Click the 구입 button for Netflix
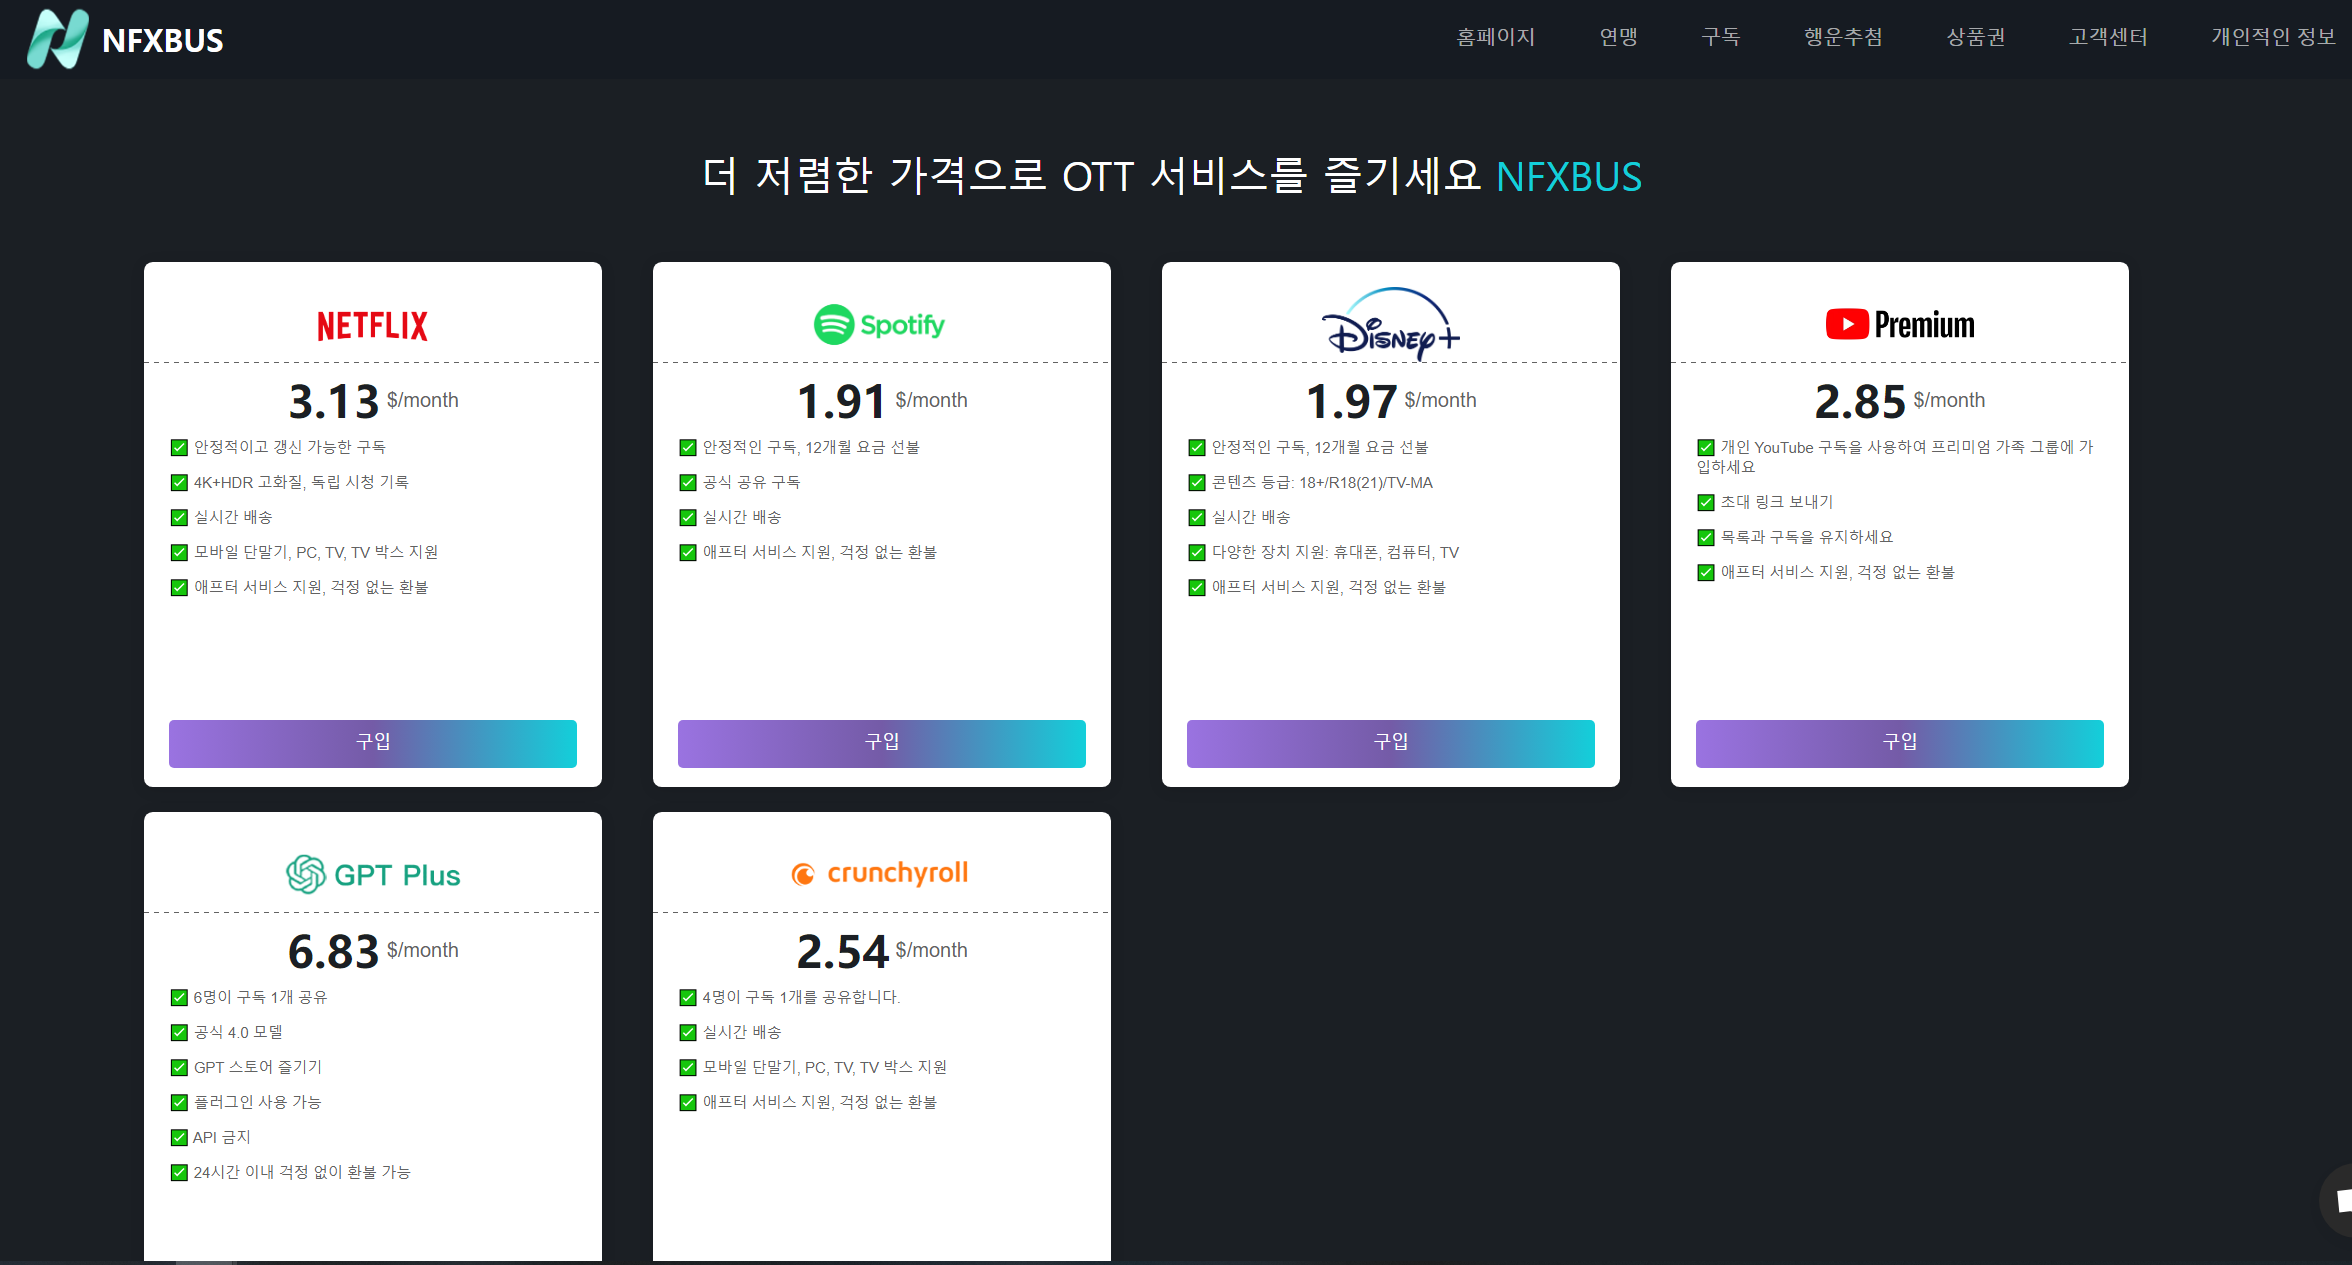The width and height of the screenshot is (2352, 1265). (373, 743)
